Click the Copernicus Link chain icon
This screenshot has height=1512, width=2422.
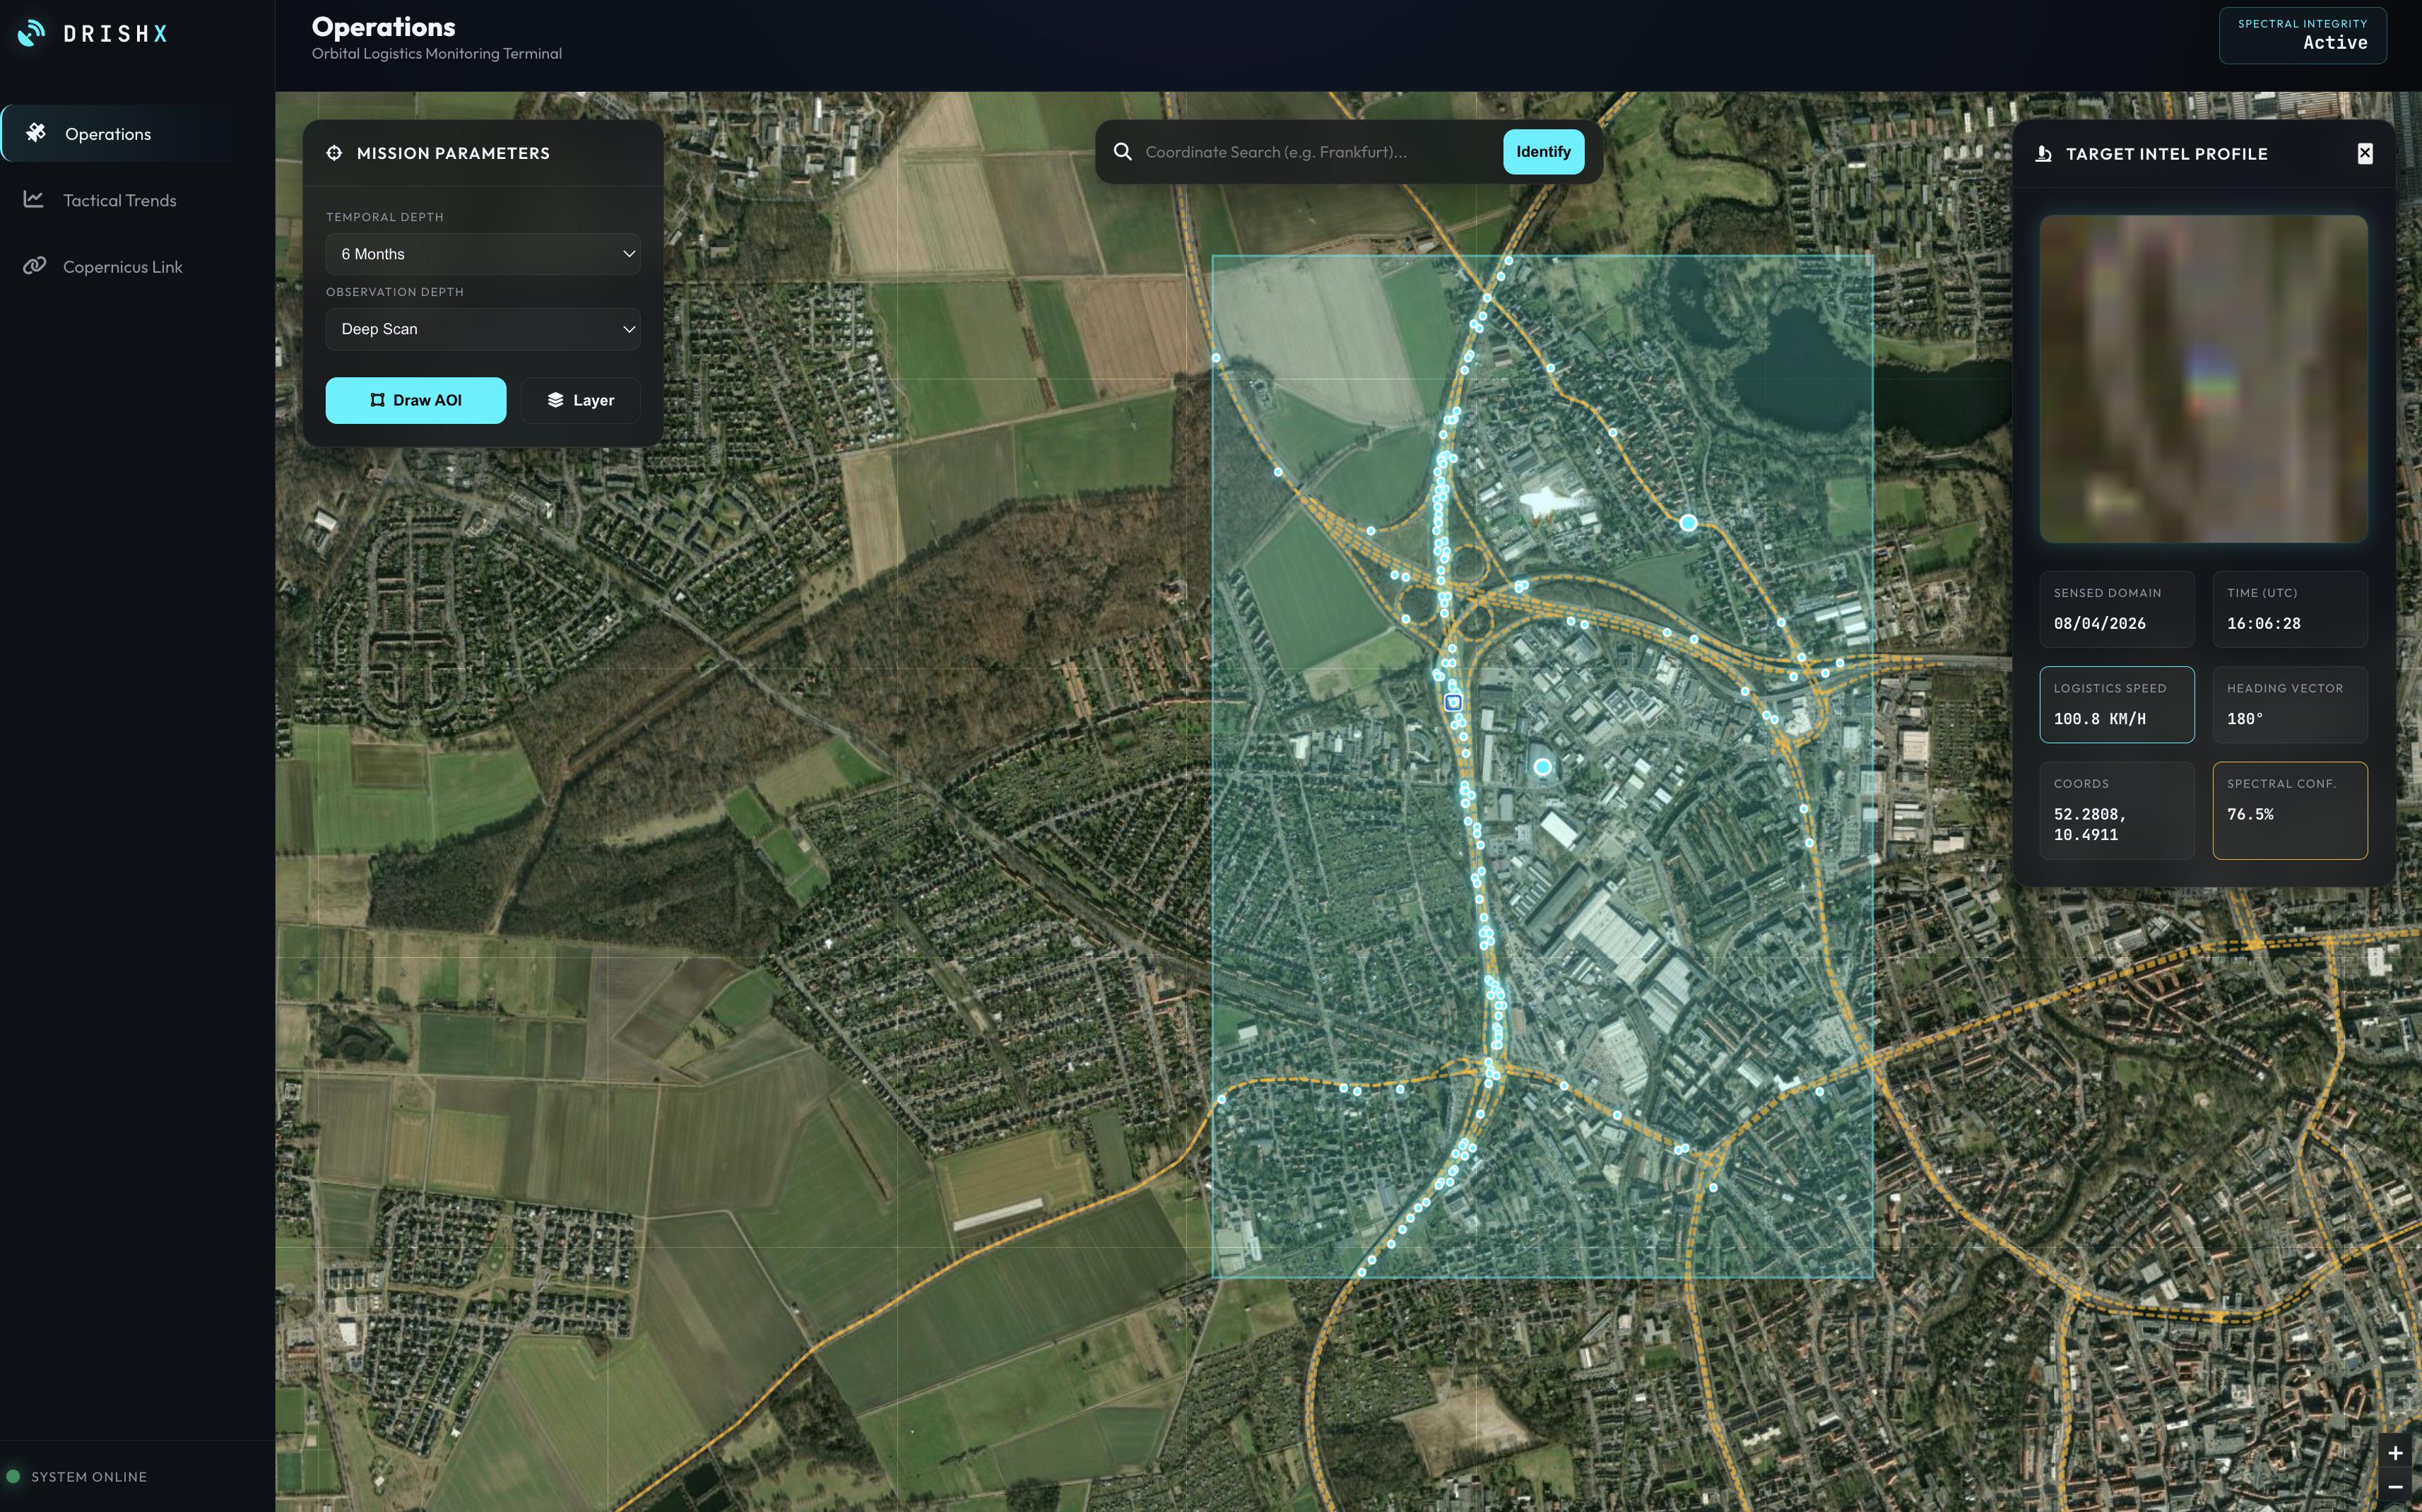[x=35, y=266]
